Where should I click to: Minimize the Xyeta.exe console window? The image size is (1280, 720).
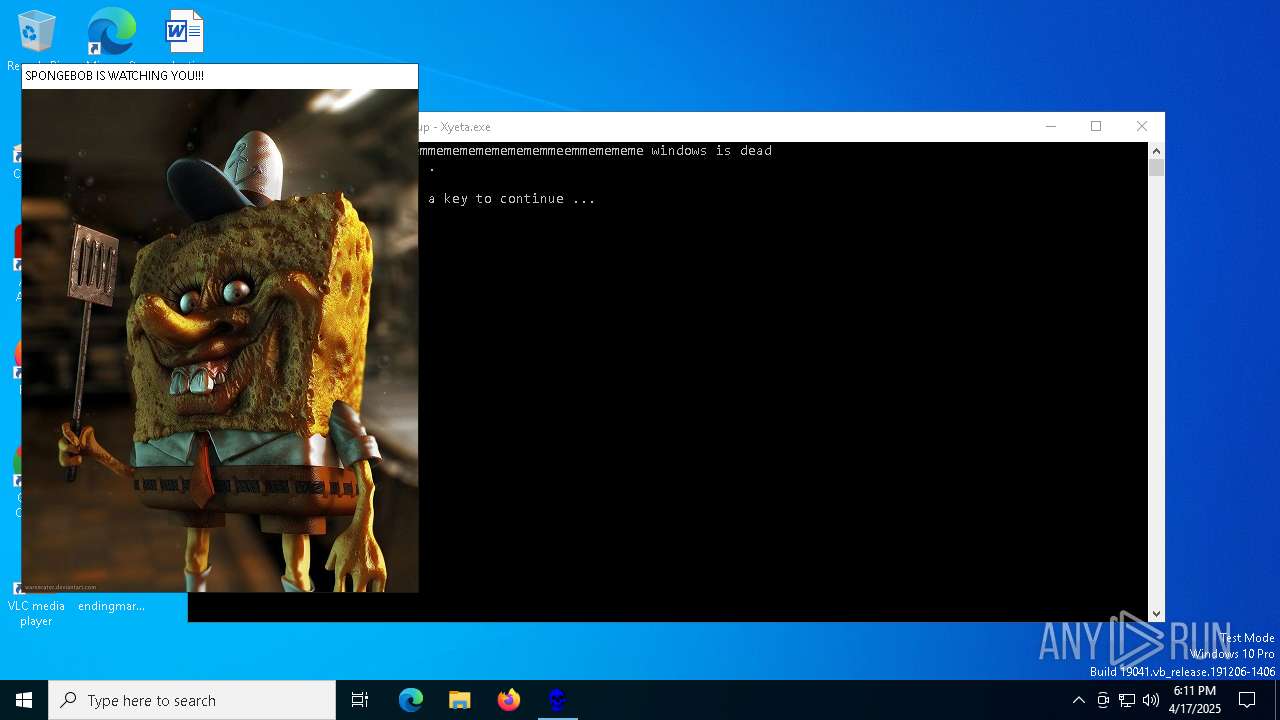click(x=1050, y=126)
